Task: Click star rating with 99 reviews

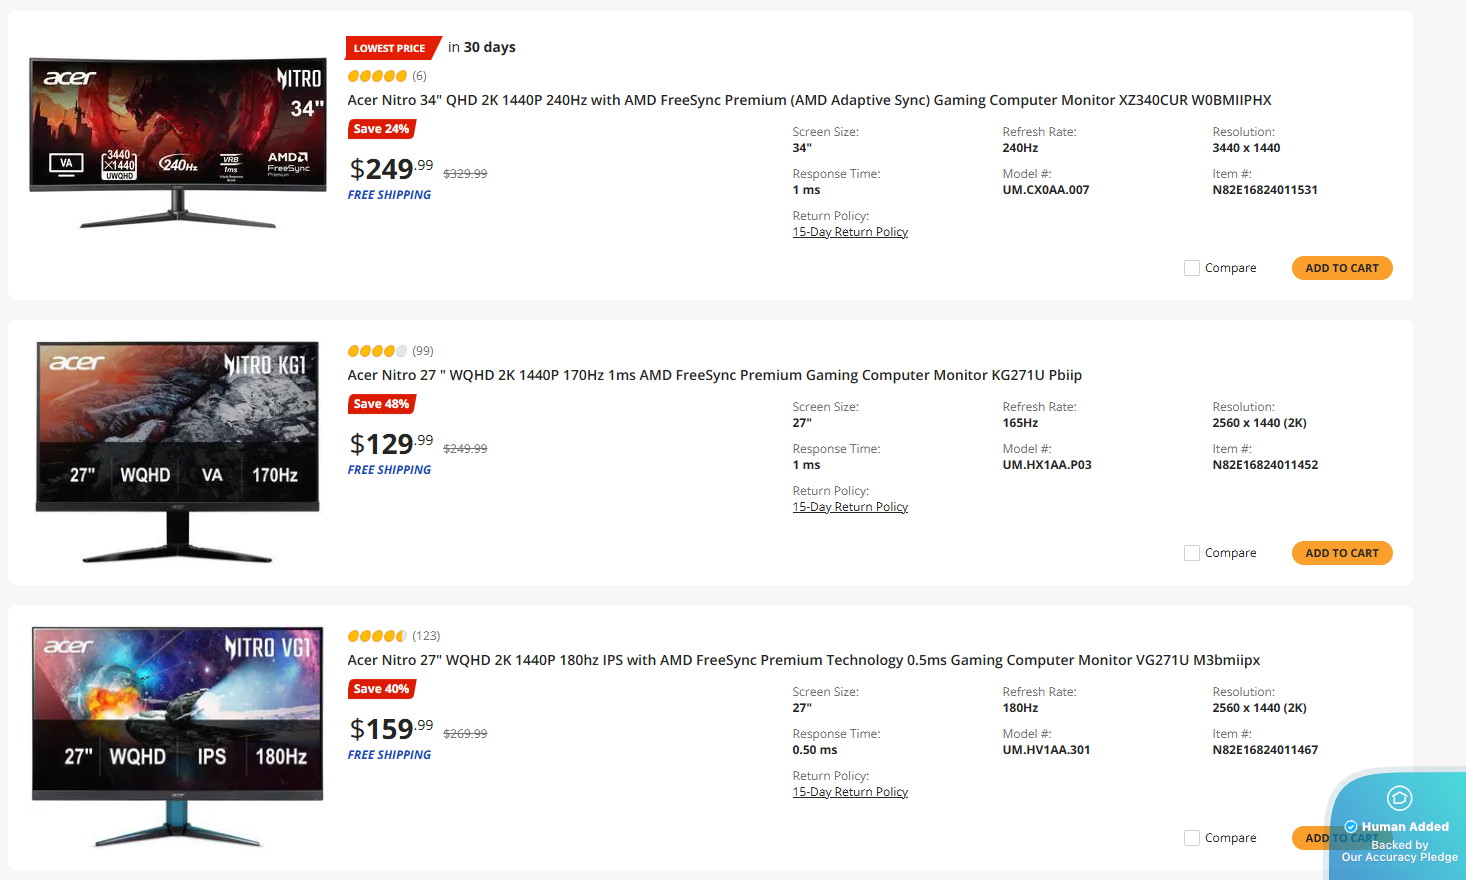Action: tap(377, 351)
